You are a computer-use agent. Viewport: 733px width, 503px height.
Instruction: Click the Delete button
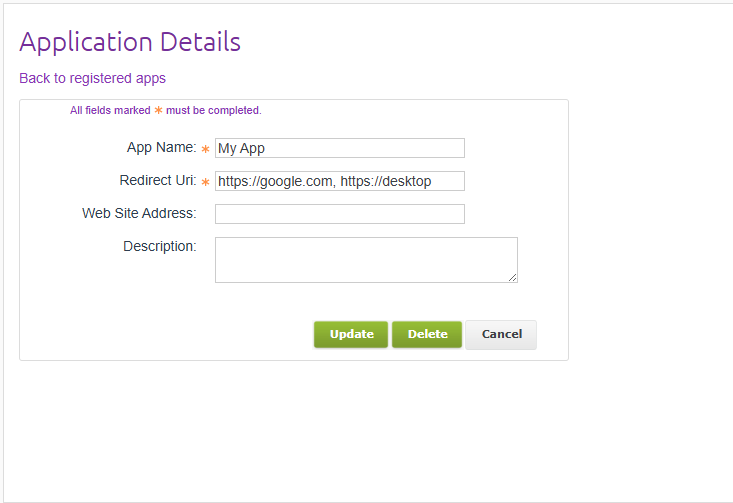[x=427, y=334]
